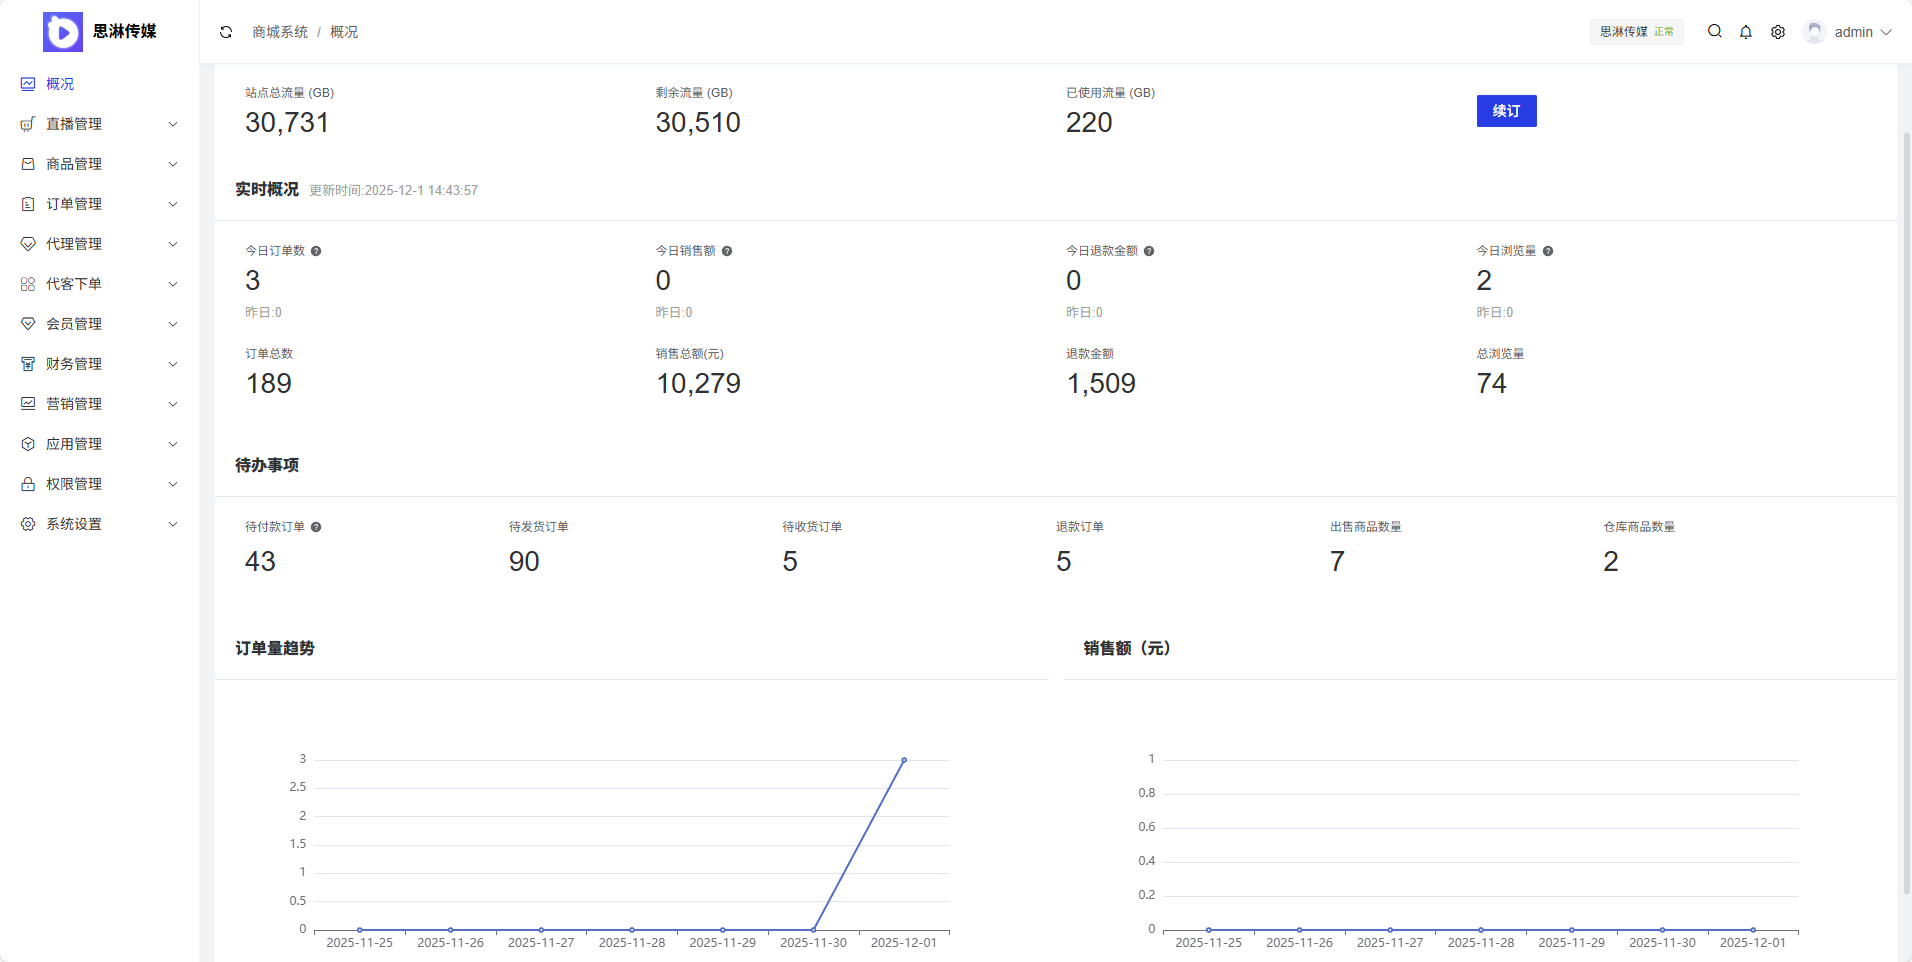
Task: Open settings gear icon in header
Action: [x=1778, y=32]
